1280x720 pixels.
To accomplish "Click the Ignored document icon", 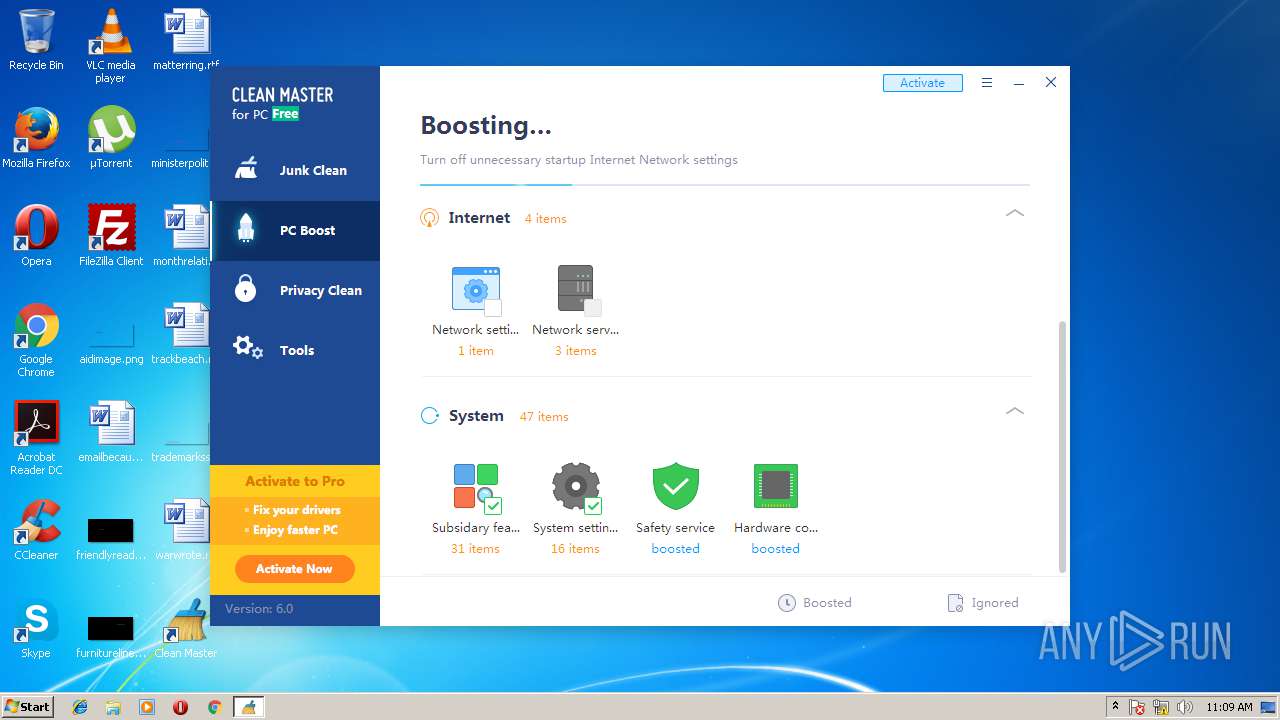I will 955,603.
